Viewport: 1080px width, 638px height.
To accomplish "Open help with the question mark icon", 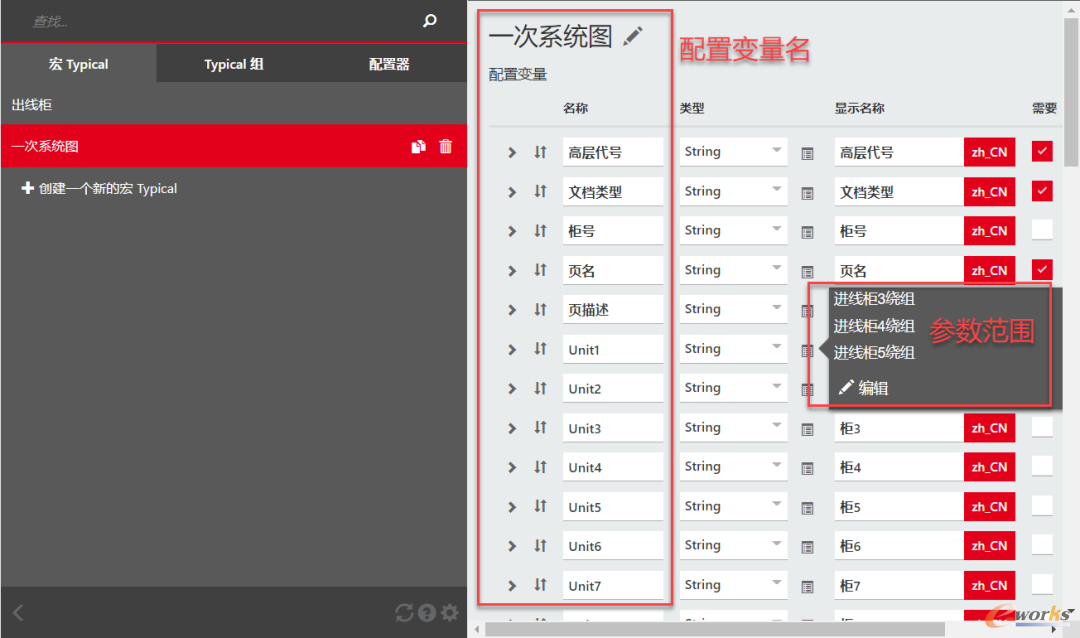I will [x=427, y=613].
